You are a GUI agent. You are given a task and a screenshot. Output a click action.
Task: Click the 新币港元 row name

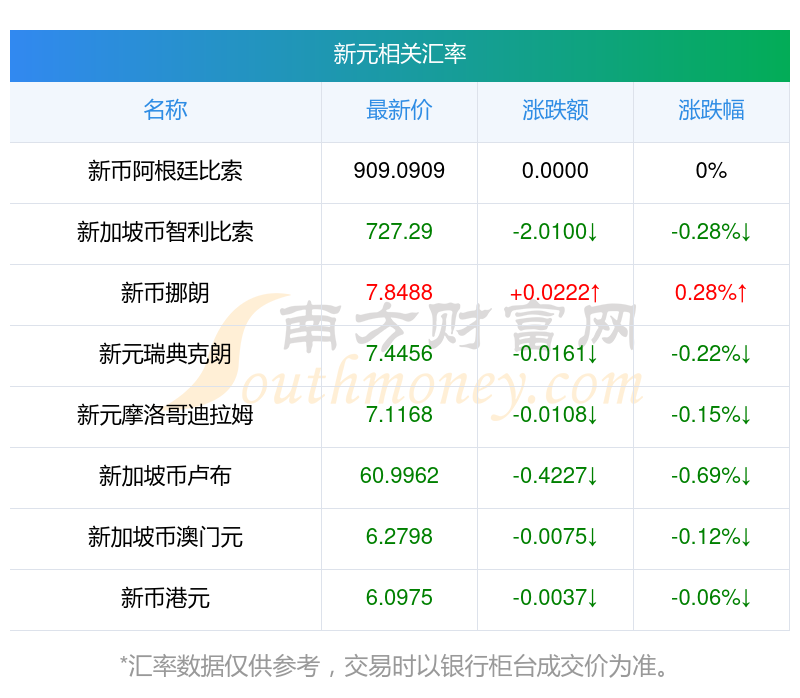(165, 598)
